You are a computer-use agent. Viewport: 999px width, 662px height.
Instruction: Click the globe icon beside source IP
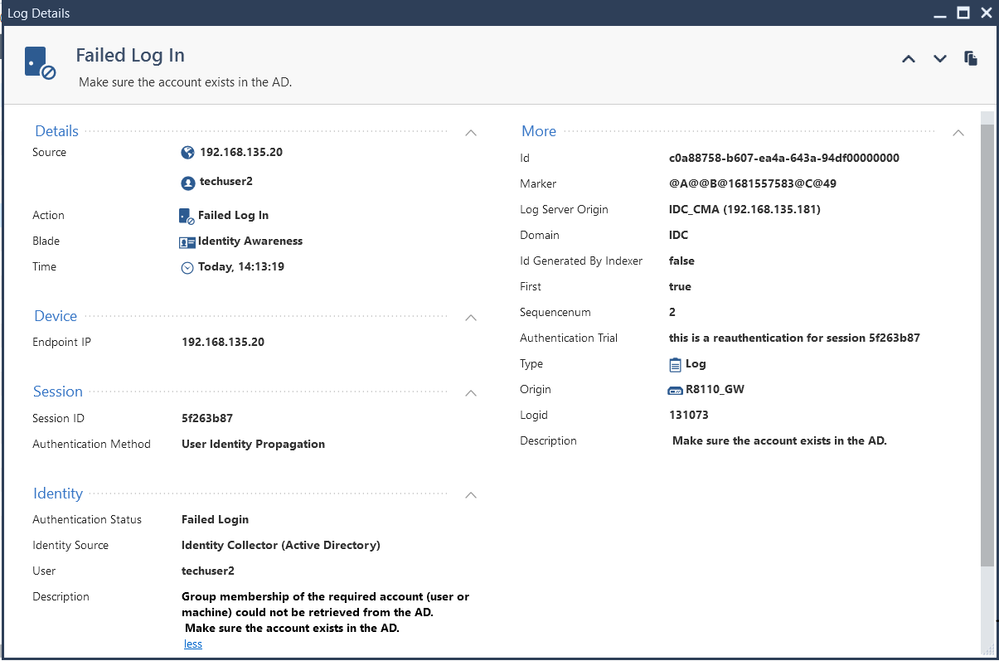tap(187, 153)
